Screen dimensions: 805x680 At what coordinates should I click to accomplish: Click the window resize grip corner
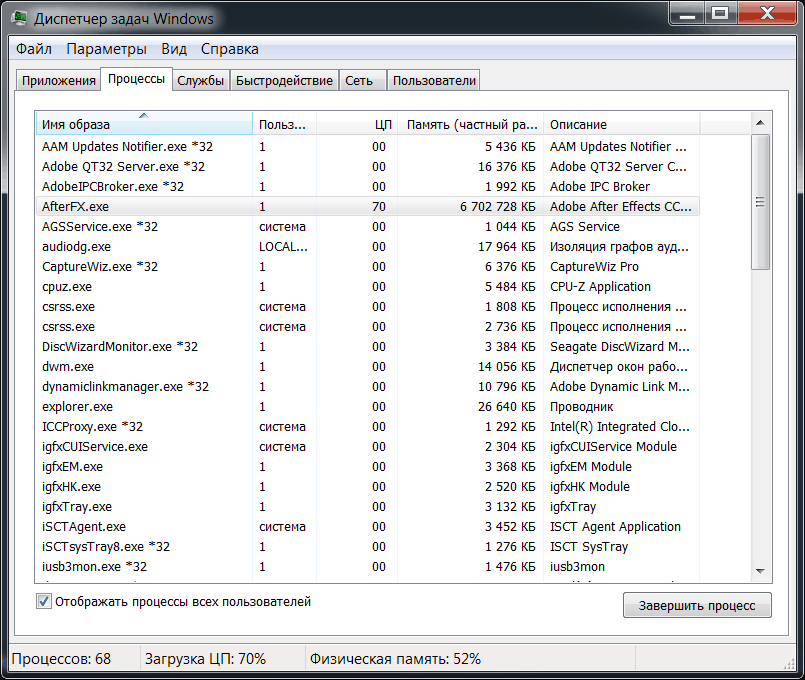pyautogui.click(x=789, y=664)
